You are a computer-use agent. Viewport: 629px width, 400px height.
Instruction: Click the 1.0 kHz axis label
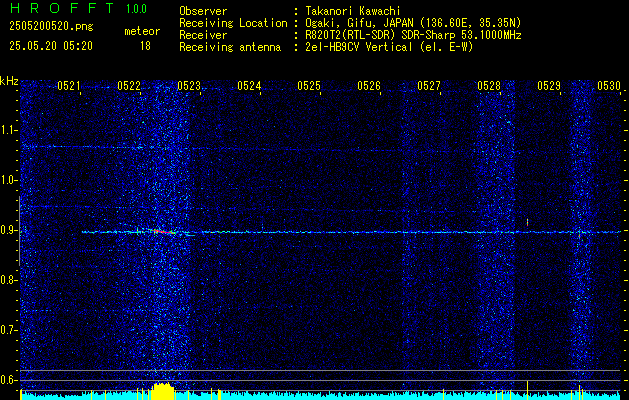[x=10, y=180]
